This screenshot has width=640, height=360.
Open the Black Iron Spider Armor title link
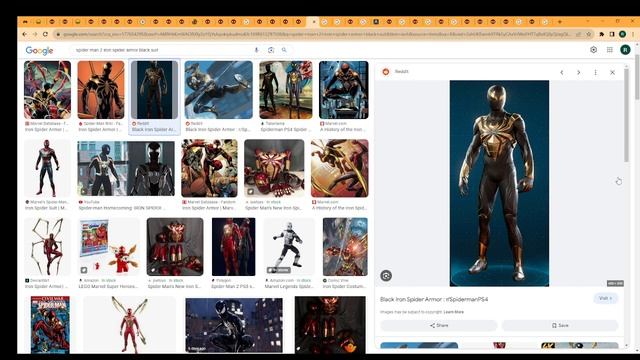(434, 299)
